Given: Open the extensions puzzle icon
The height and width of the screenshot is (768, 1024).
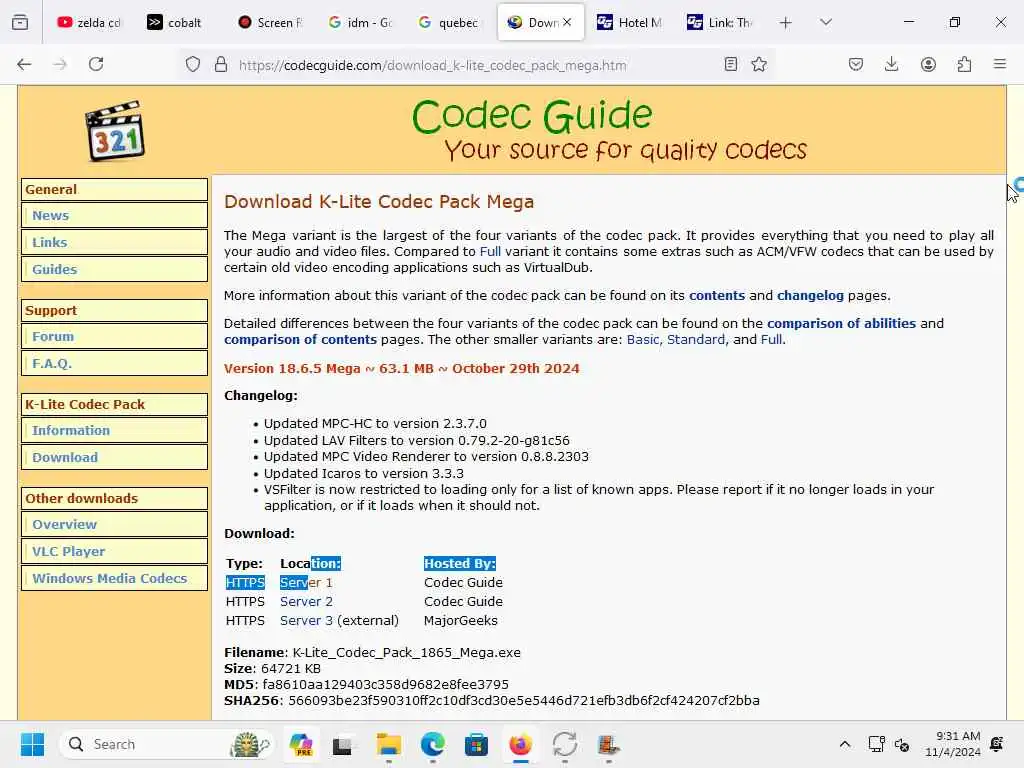Looking at the screenshot, I should 964,65.
